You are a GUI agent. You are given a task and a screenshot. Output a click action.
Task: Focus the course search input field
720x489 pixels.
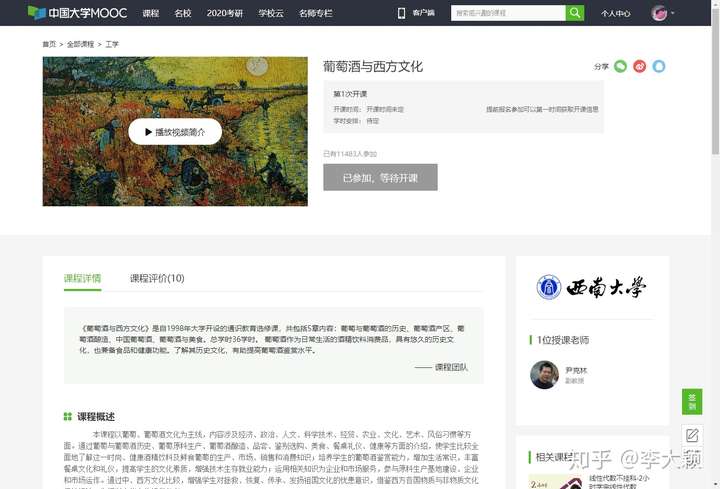click(508, 13)
